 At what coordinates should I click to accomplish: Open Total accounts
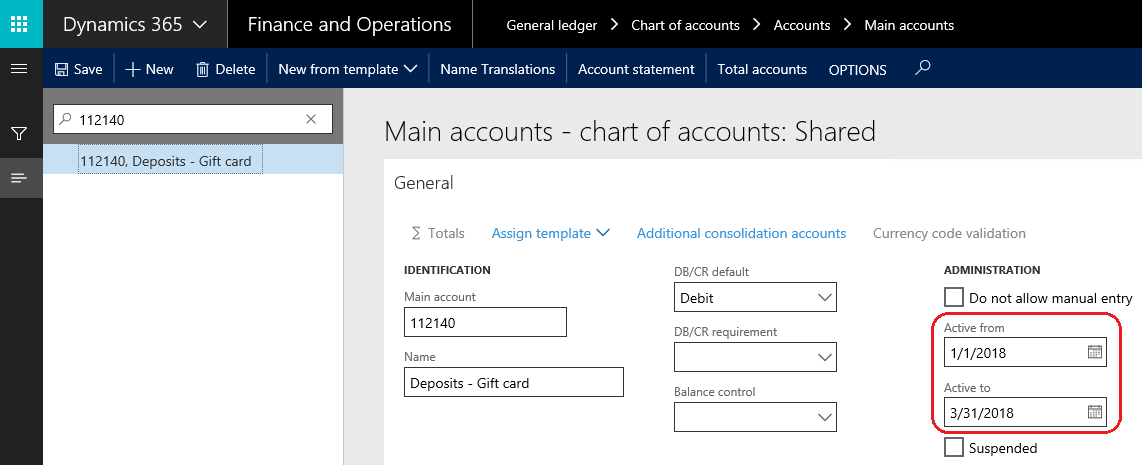coord(762,69)
